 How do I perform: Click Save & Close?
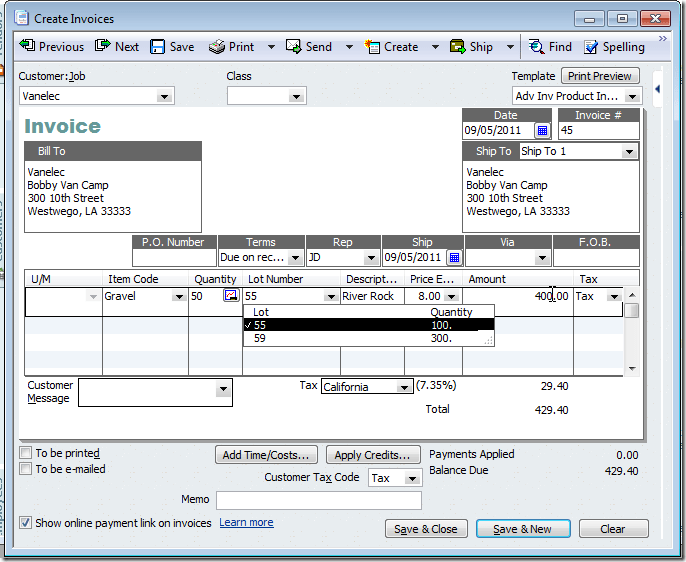426,529
